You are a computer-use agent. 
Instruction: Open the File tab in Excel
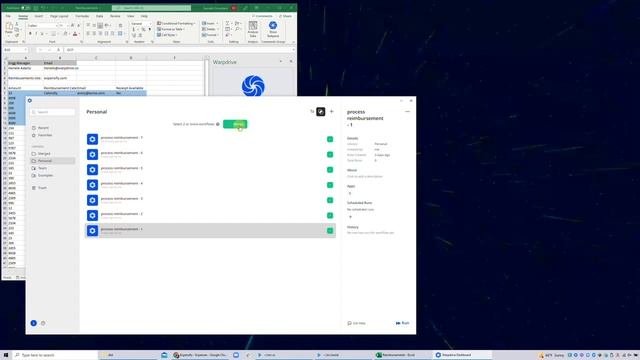pyautogui.click(x=8, y=16)
